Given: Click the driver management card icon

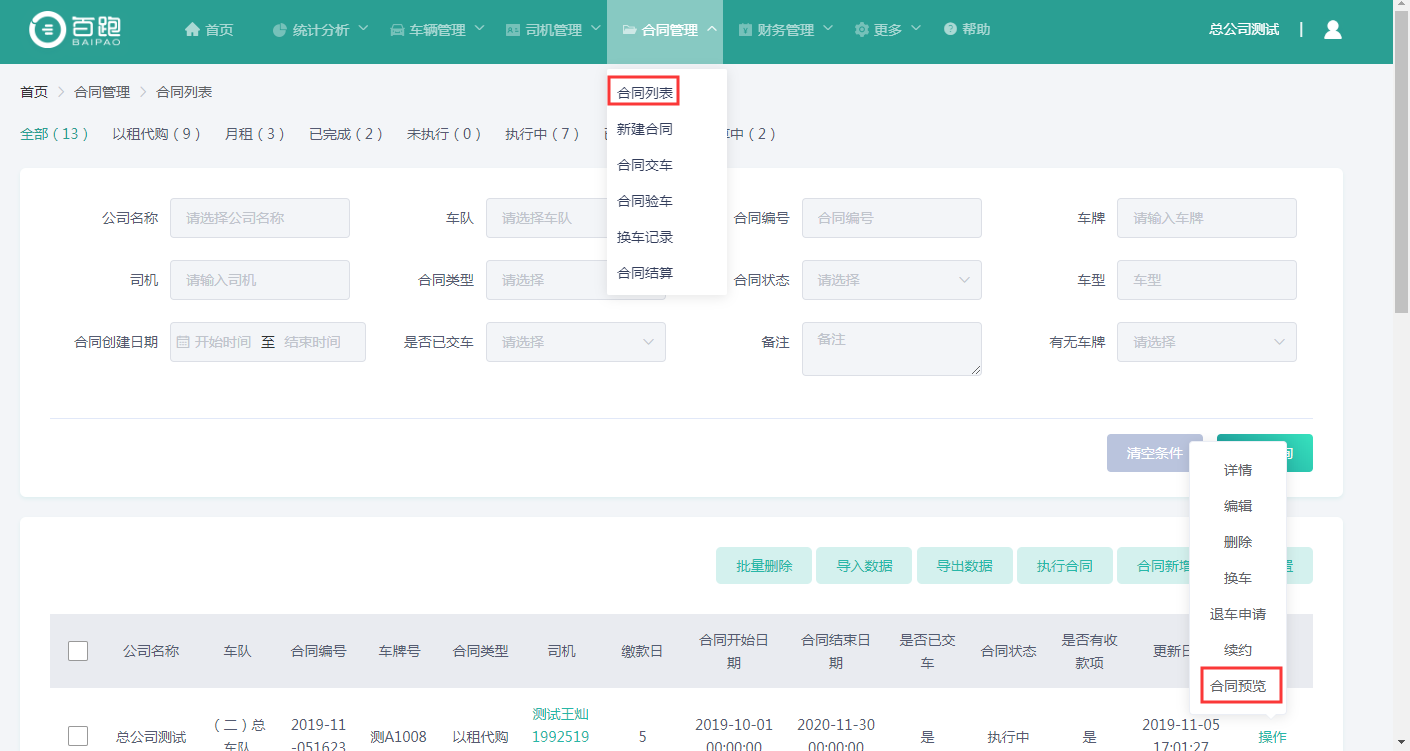Looking at the screenshot, I should 513,30.
